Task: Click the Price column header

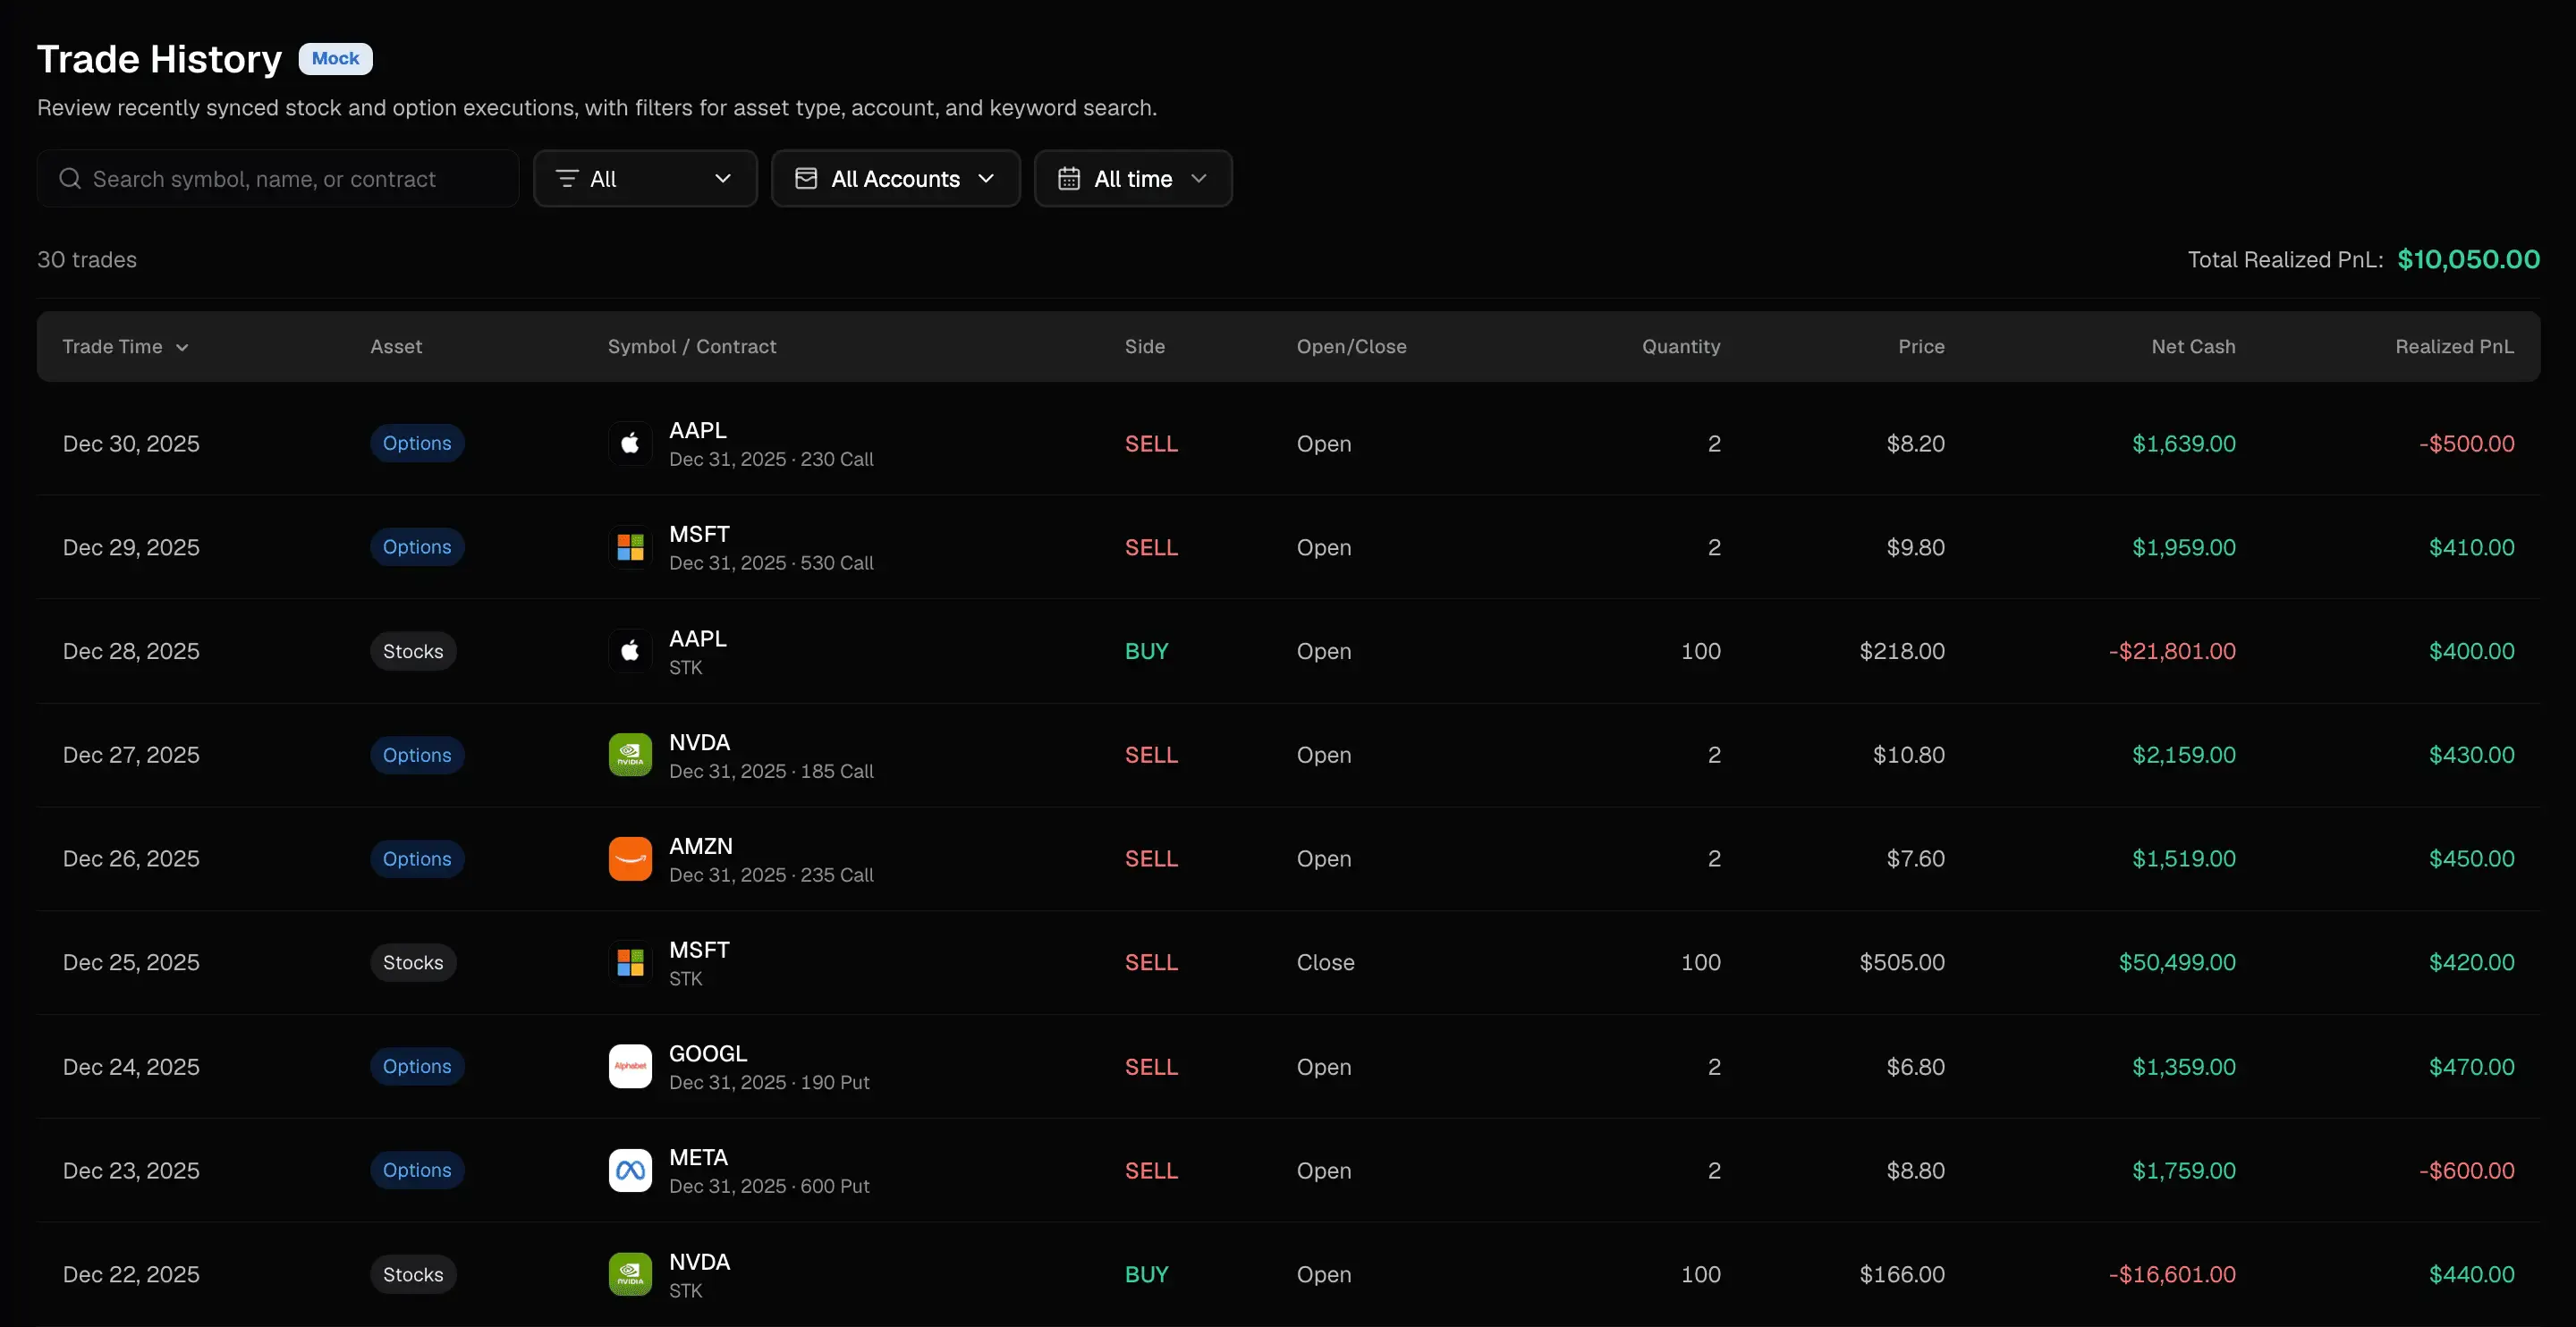Action: [x=1921, y=346]
